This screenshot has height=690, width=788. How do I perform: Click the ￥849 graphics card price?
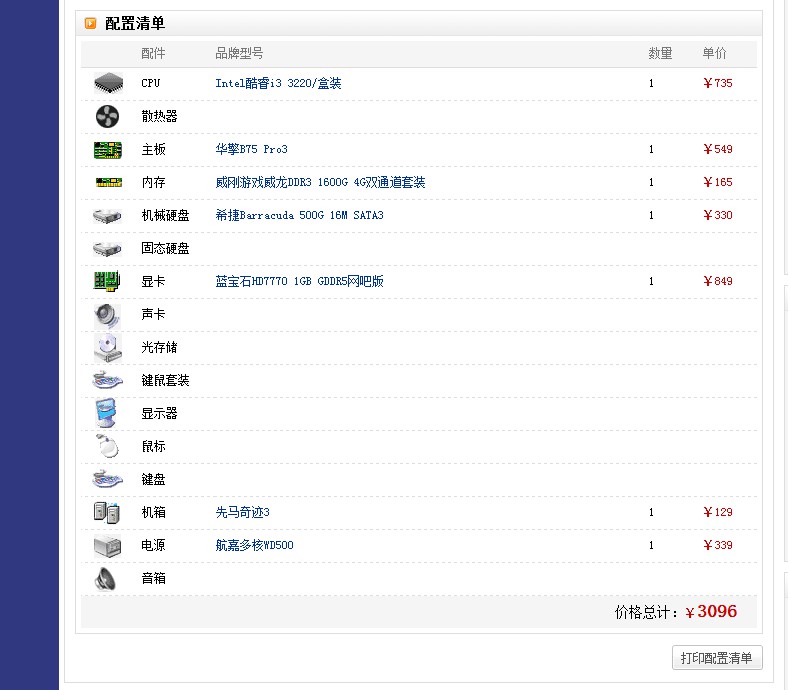pyautogui.click(x=718, y=281)
